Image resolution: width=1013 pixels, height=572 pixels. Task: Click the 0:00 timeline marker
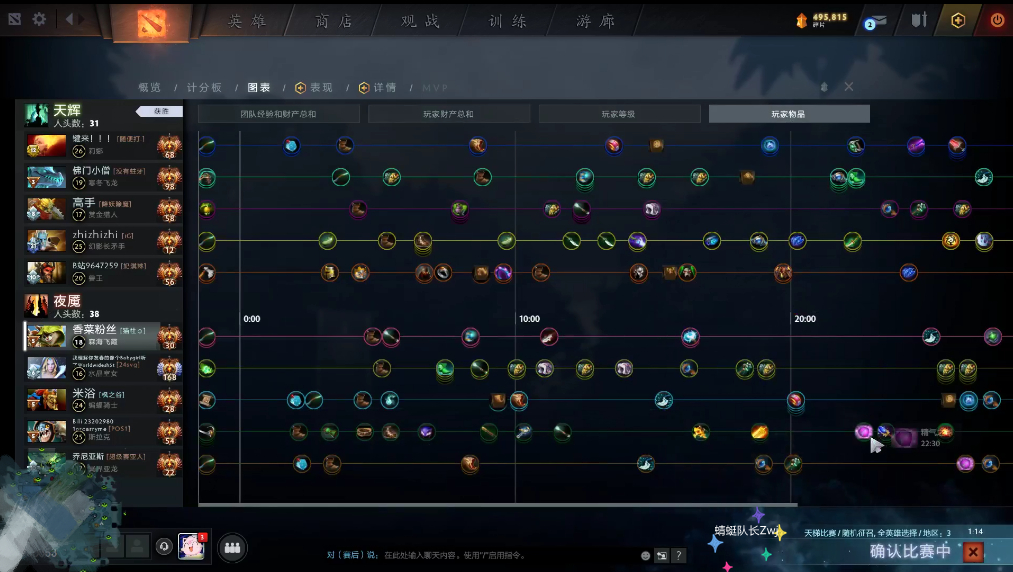(x=252, y=319)
